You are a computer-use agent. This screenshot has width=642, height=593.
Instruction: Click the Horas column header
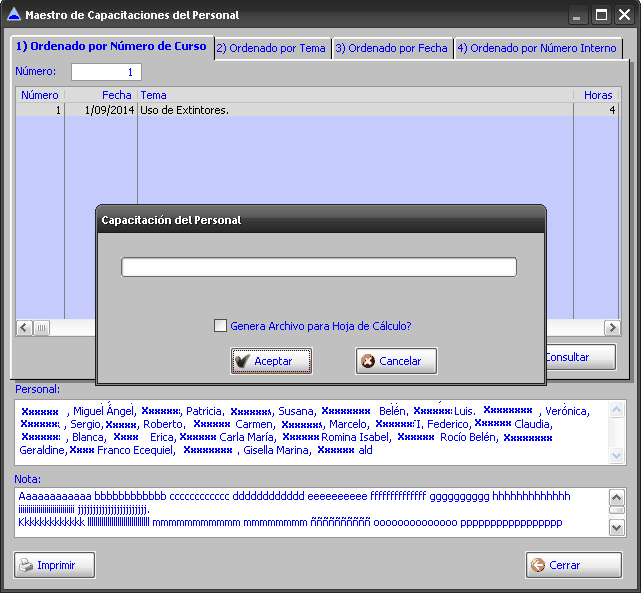tap(598, 95)
